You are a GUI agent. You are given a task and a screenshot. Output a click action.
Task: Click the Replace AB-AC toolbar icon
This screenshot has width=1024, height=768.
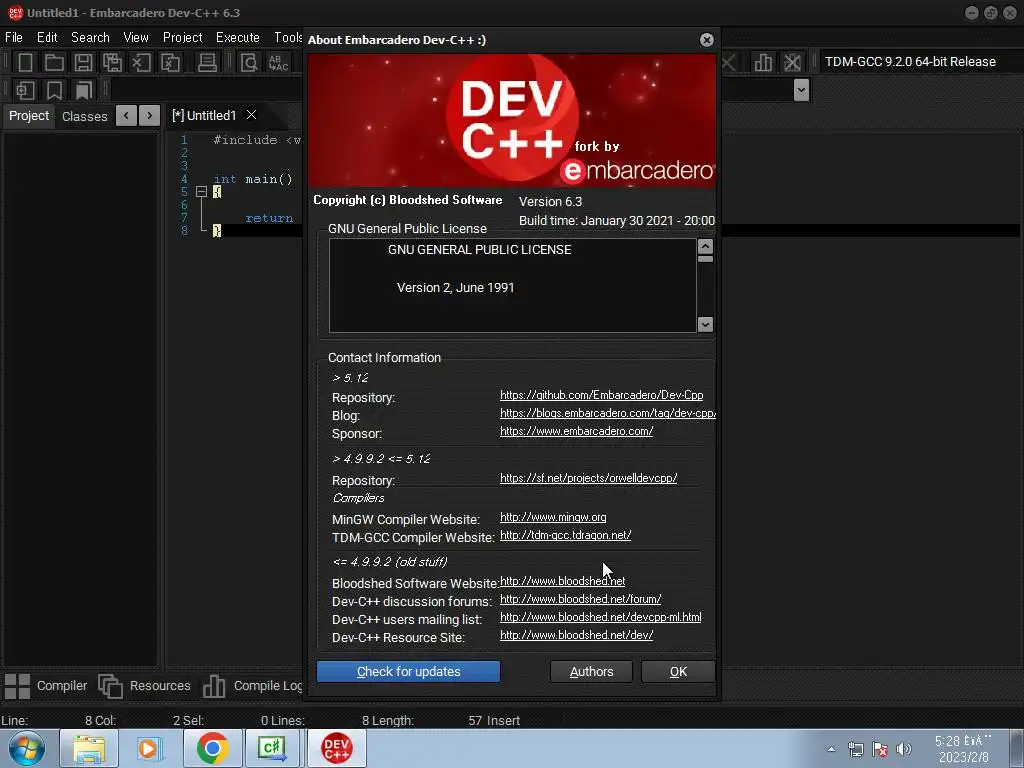(x=279, y=63)
